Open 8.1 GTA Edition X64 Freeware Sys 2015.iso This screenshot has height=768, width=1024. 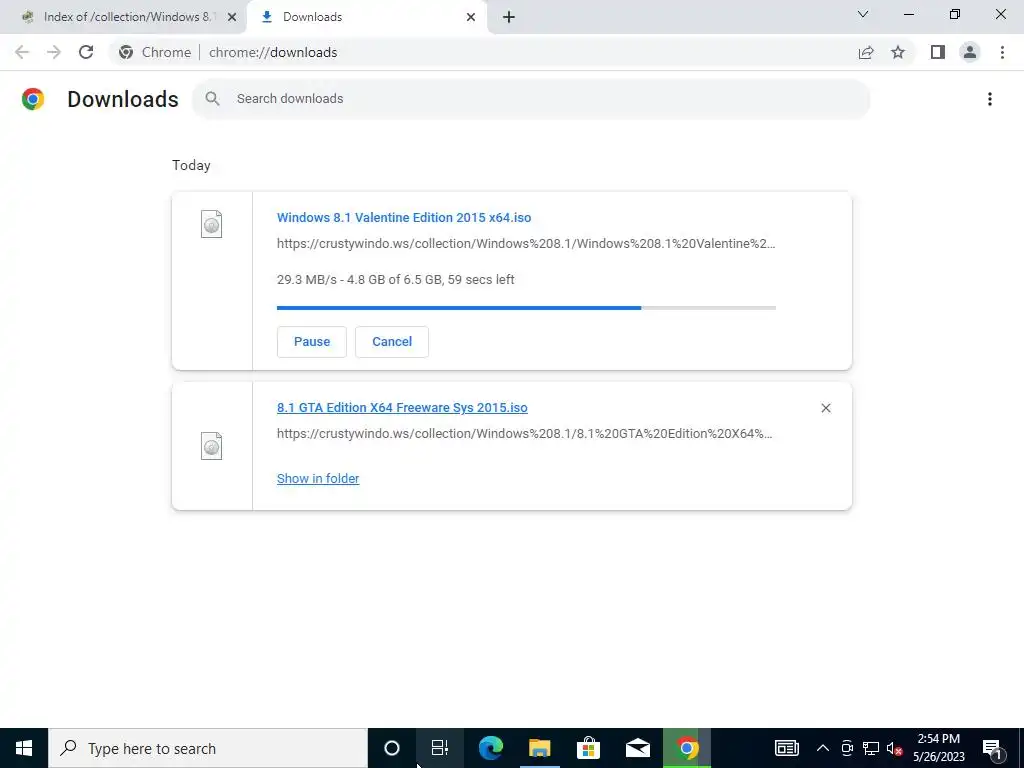[x=402, y=408]
